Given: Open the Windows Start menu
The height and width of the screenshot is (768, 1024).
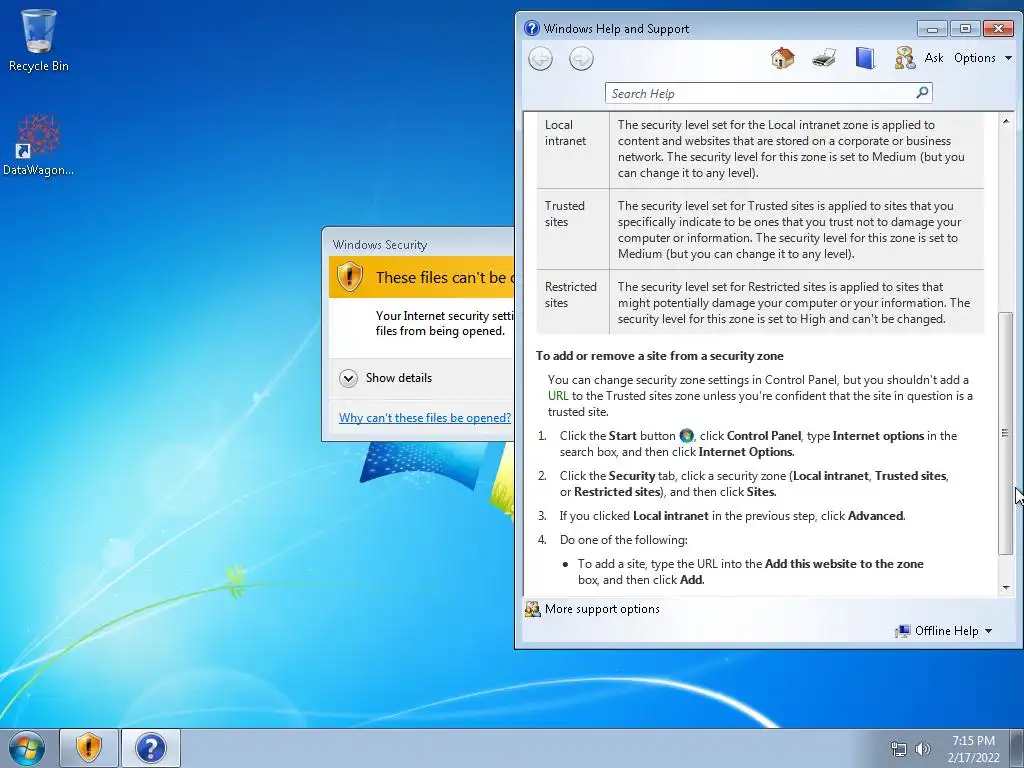Looking at the screenshot, I should click(26, 748).
